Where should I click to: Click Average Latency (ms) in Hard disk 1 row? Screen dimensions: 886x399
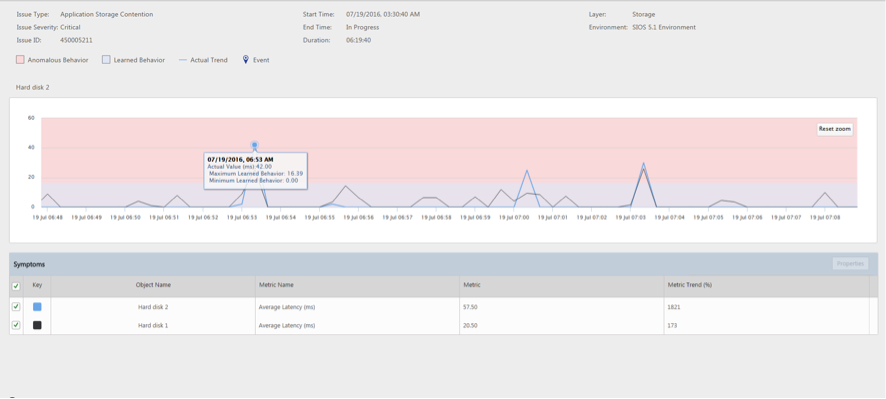[286, 326]
